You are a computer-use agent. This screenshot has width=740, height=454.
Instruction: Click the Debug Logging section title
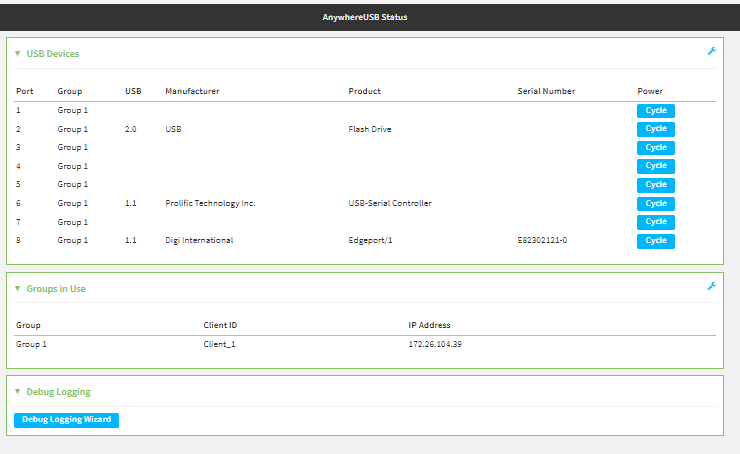coord(59,392)
